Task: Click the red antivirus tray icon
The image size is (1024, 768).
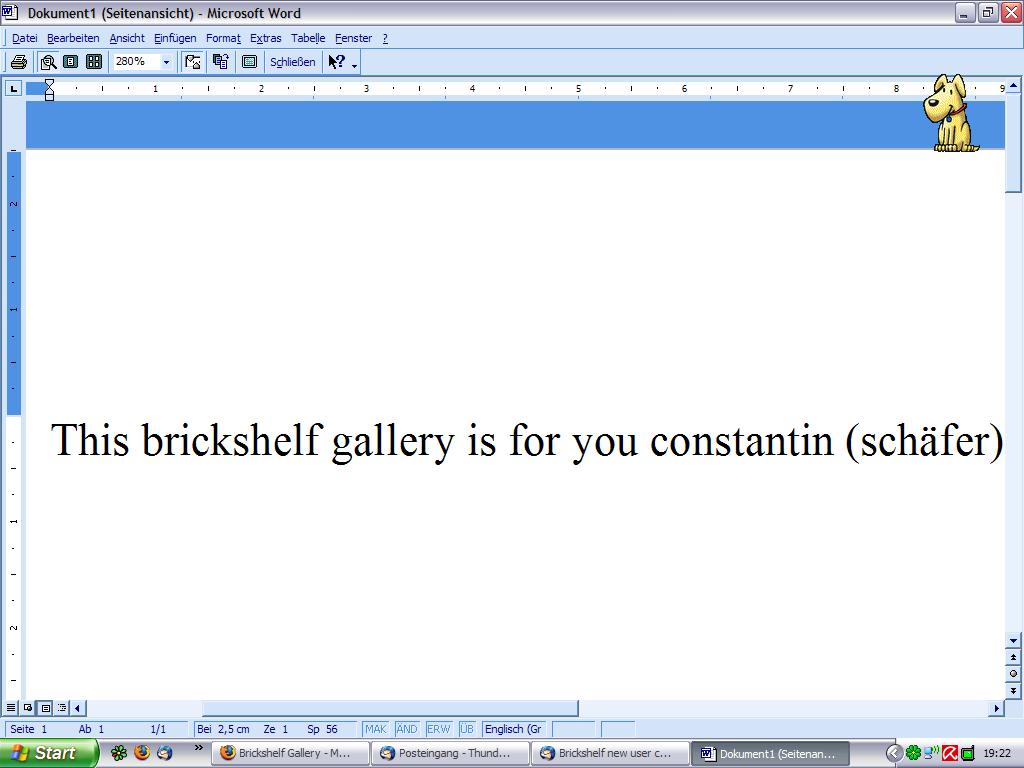Action: [x=950, y=754]
